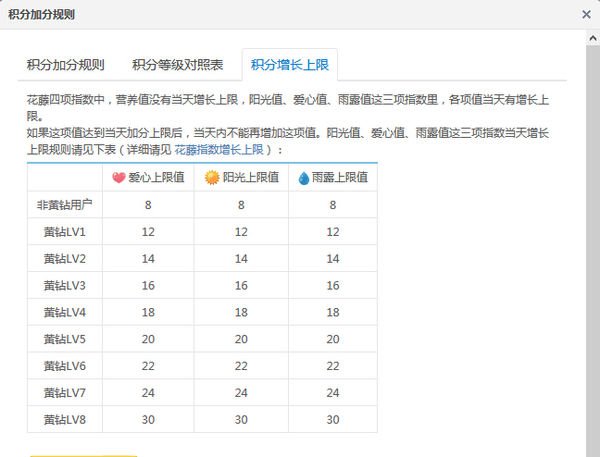Click 爱心 value 30 in 黄钻LV8 row
Viewport: 600px width, 457px height.
(148, 419)
